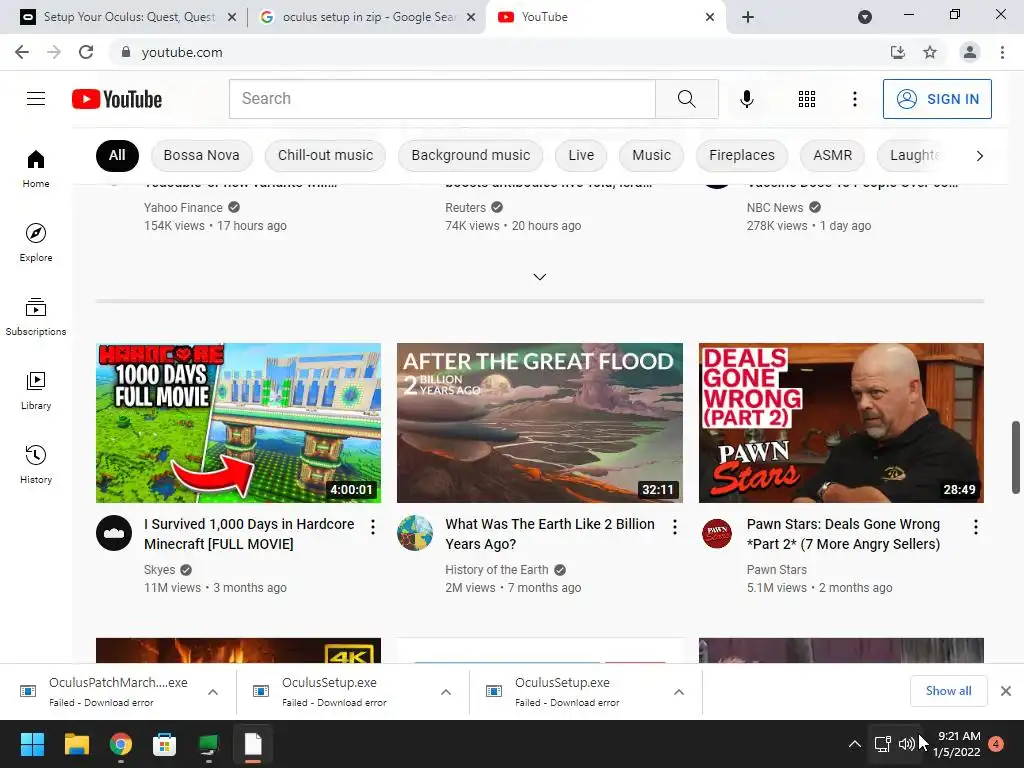Expand the first OculusSetup.exe download options
Image resolution: width=1024 pixels, height=768 pixels.
click(446, 692)
